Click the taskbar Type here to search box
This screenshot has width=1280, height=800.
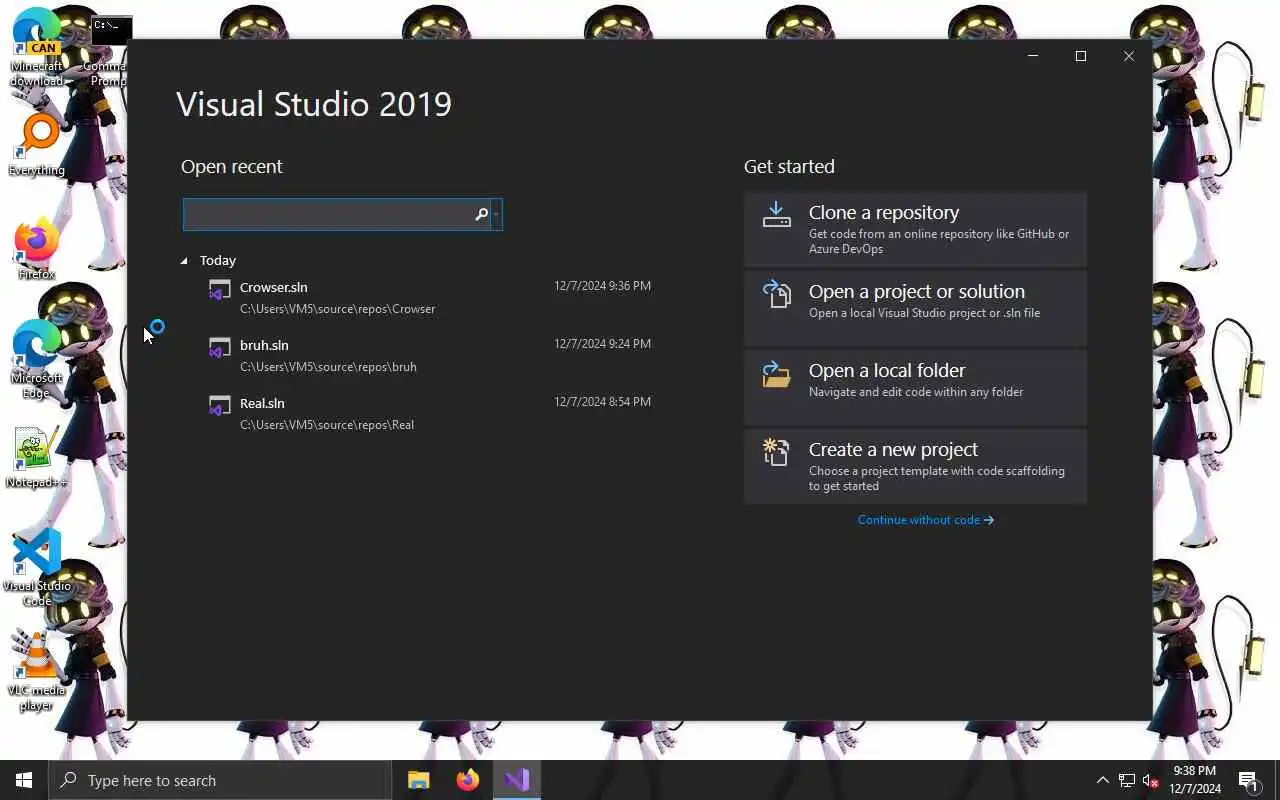coord(220,780)
